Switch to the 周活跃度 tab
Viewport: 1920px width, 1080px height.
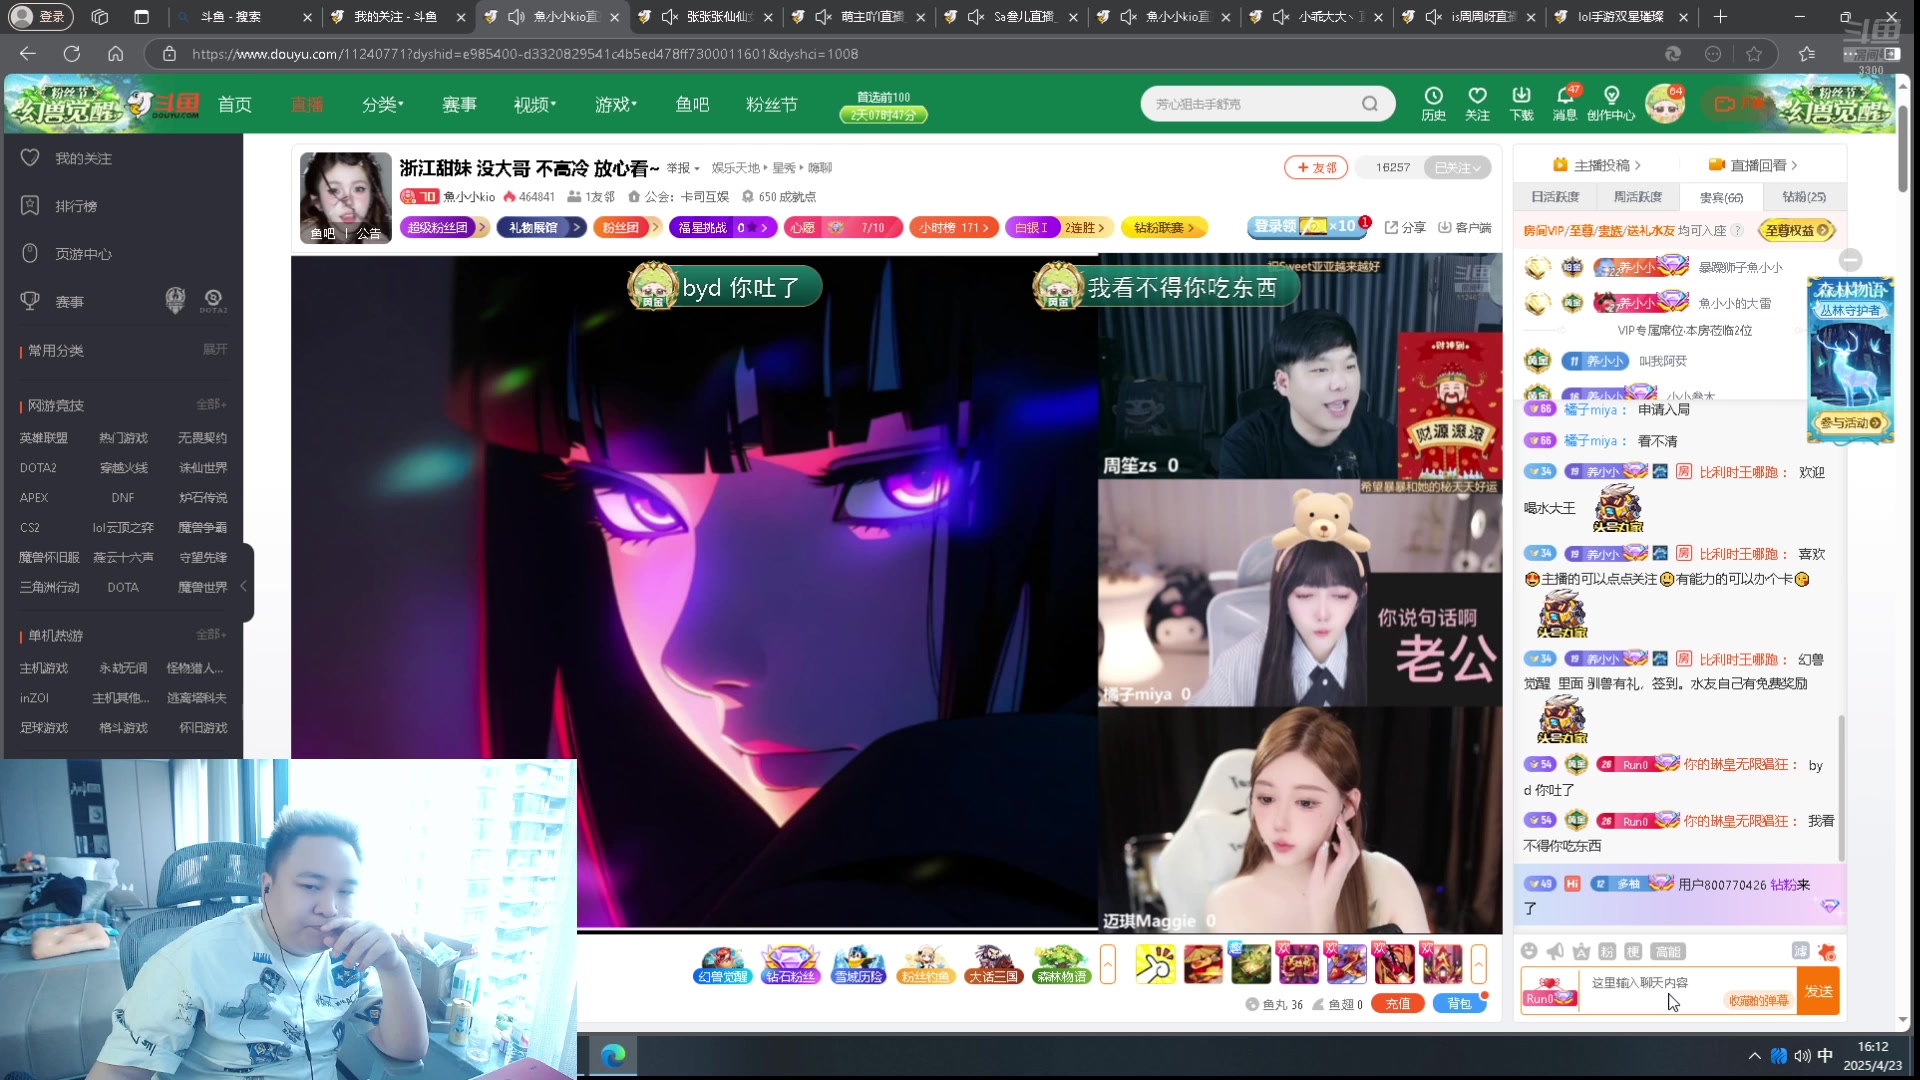(1638, 197)
